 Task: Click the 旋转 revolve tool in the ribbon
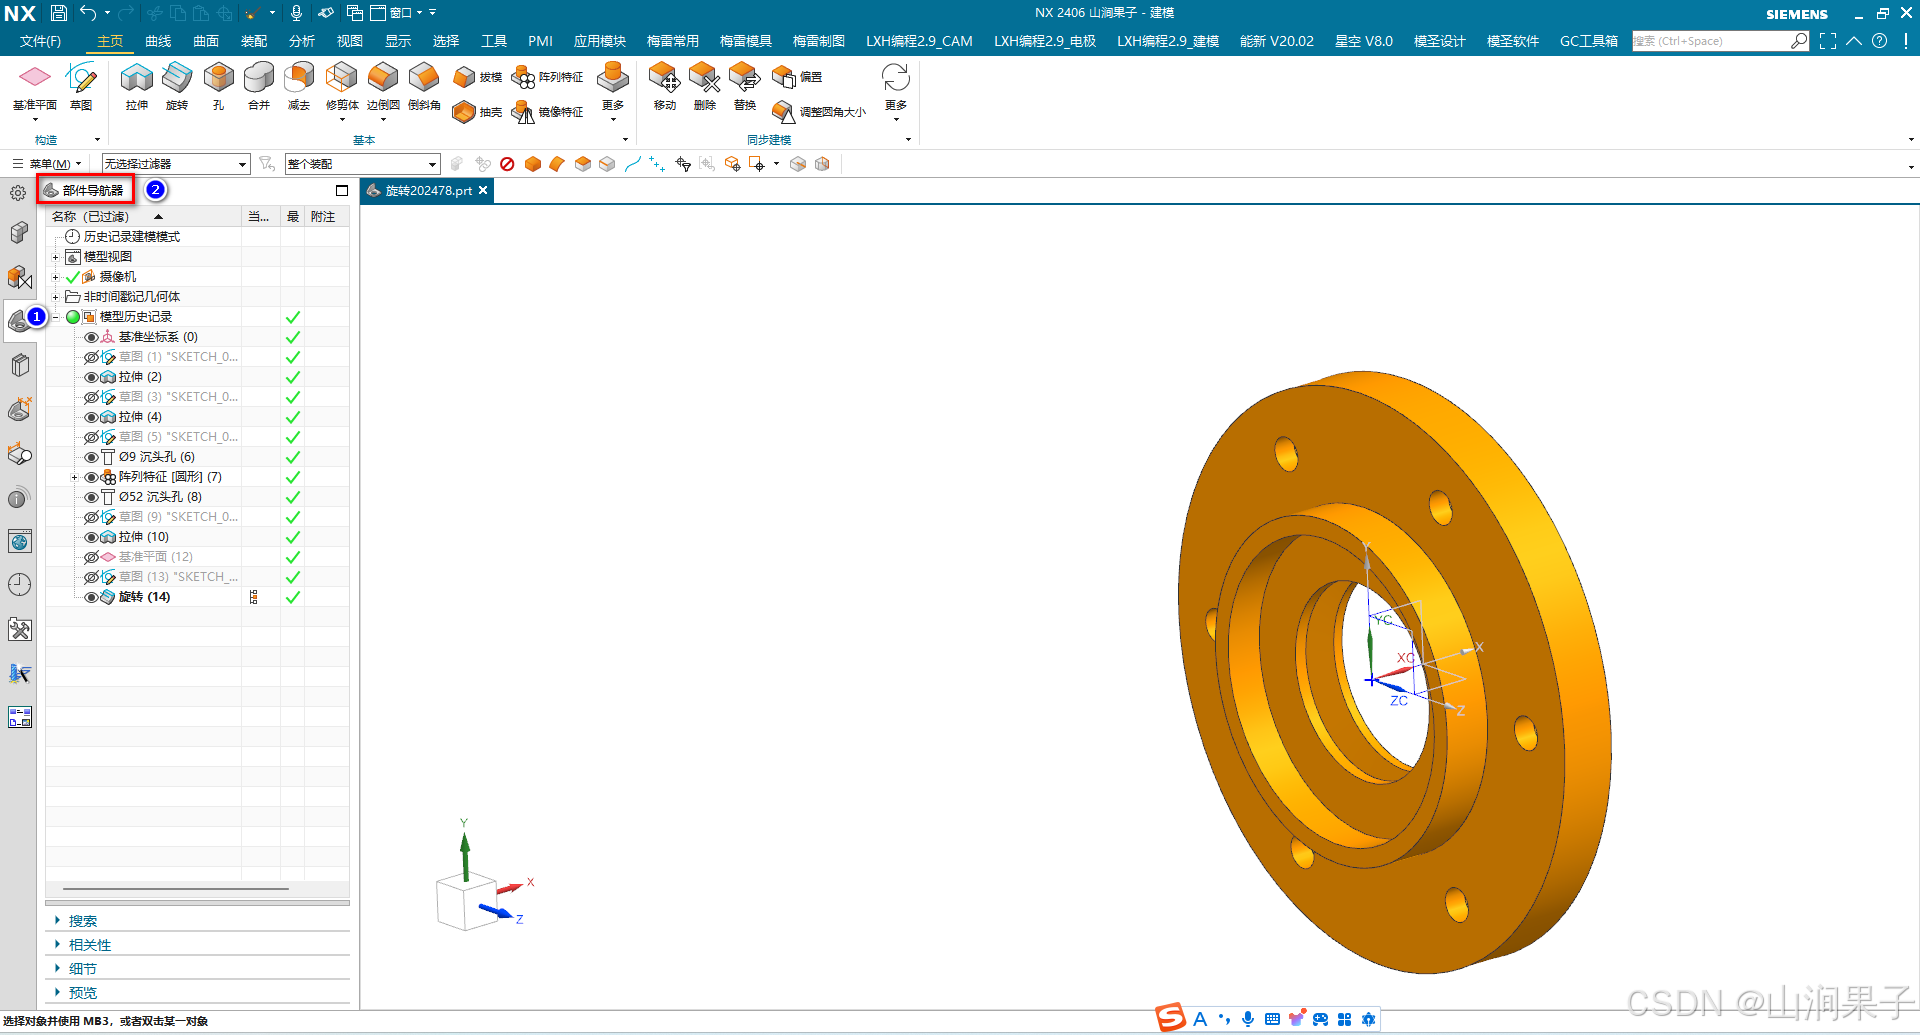pos(177,88)
